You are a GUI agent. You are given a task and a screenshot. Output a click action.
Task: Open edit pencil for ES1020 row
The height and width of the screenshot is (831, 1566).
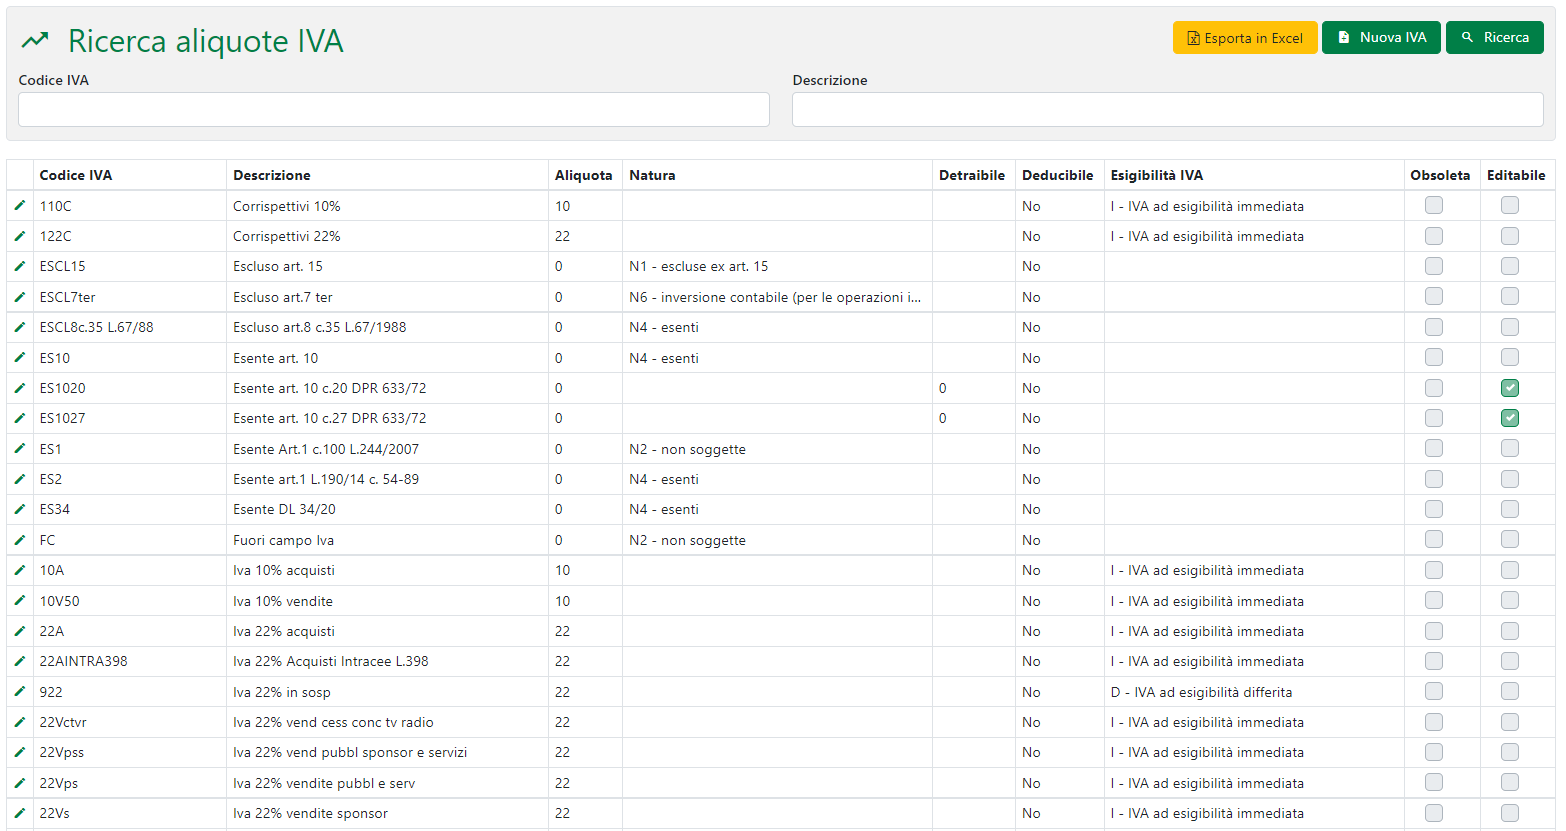click(x=19, y=388)
